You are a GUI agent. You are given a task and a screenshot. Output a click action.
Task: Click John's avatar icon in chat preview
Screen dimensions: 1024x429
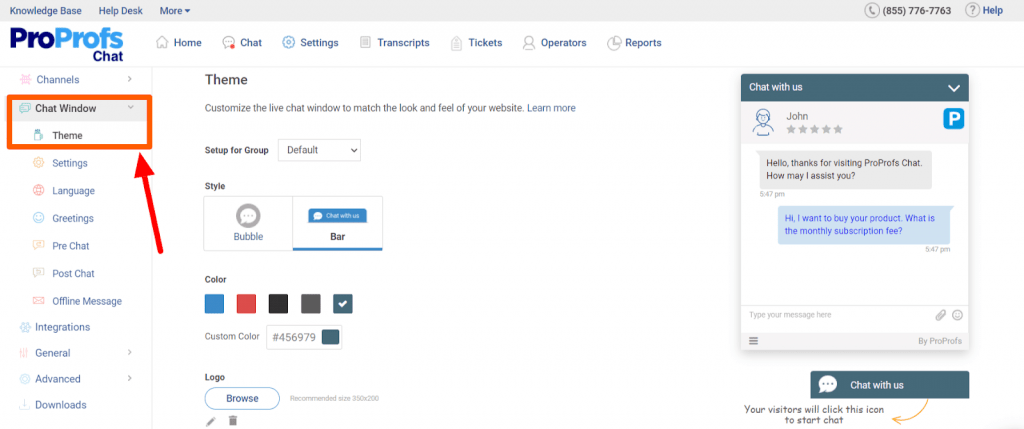click(x=763, y=122)
